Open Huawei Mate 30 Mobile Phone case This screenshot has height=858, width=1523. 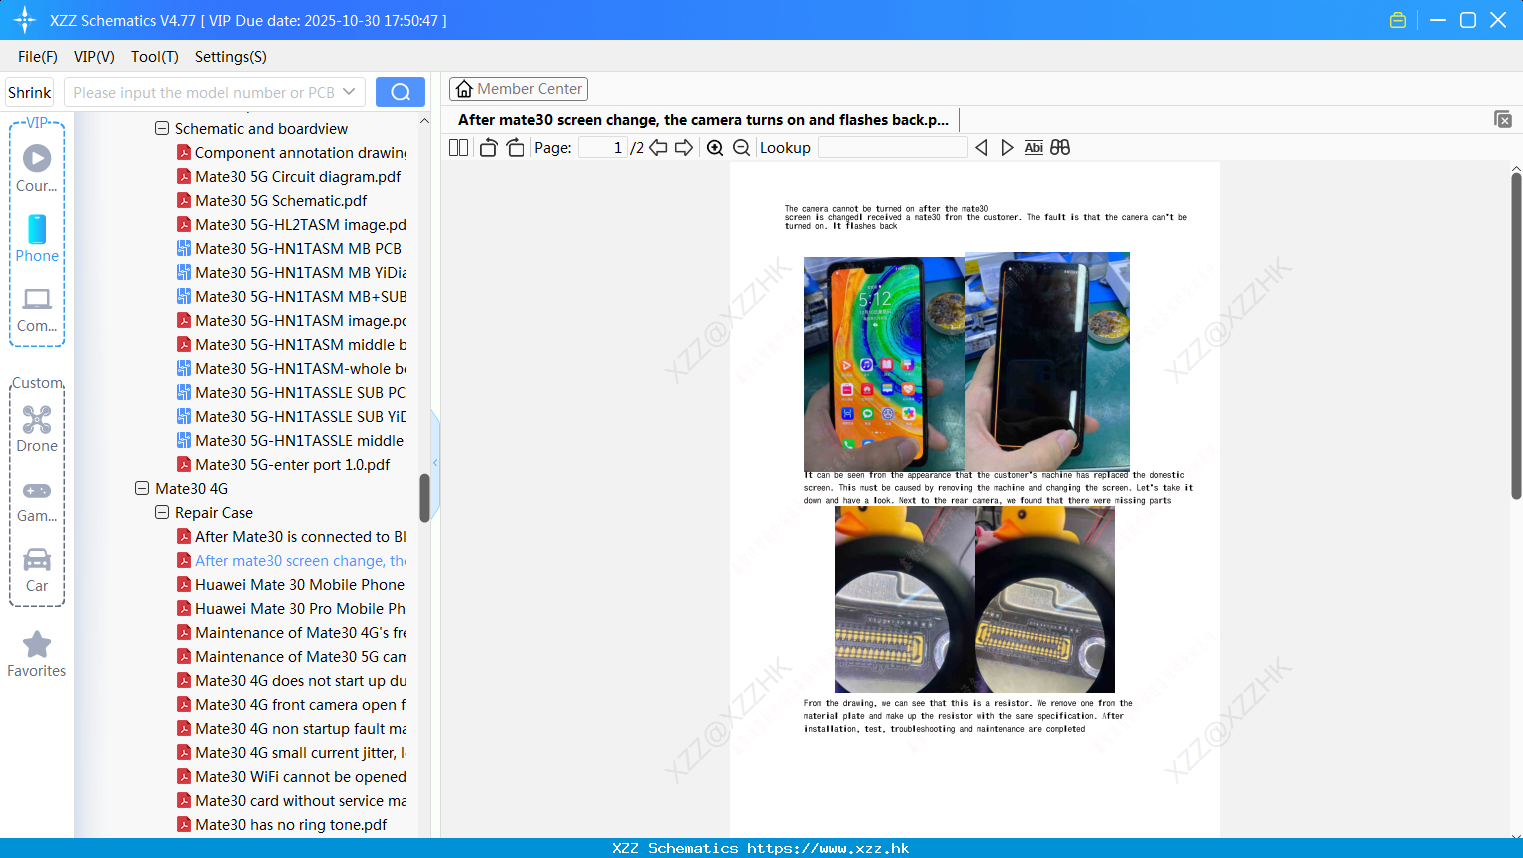click(291, 584)
